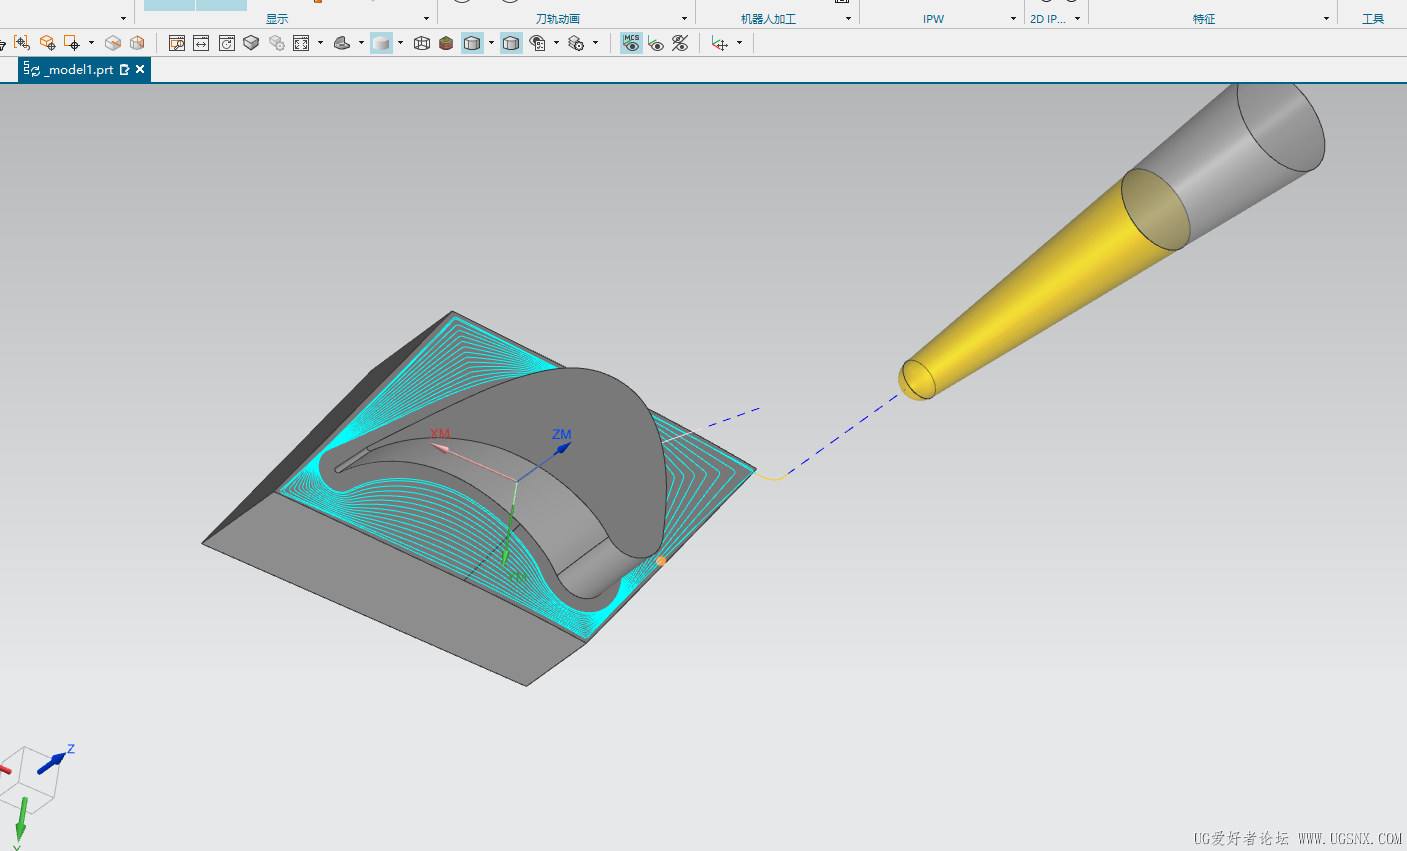Open the dropdown beside the layered cubes gear icon

[595, 43]
